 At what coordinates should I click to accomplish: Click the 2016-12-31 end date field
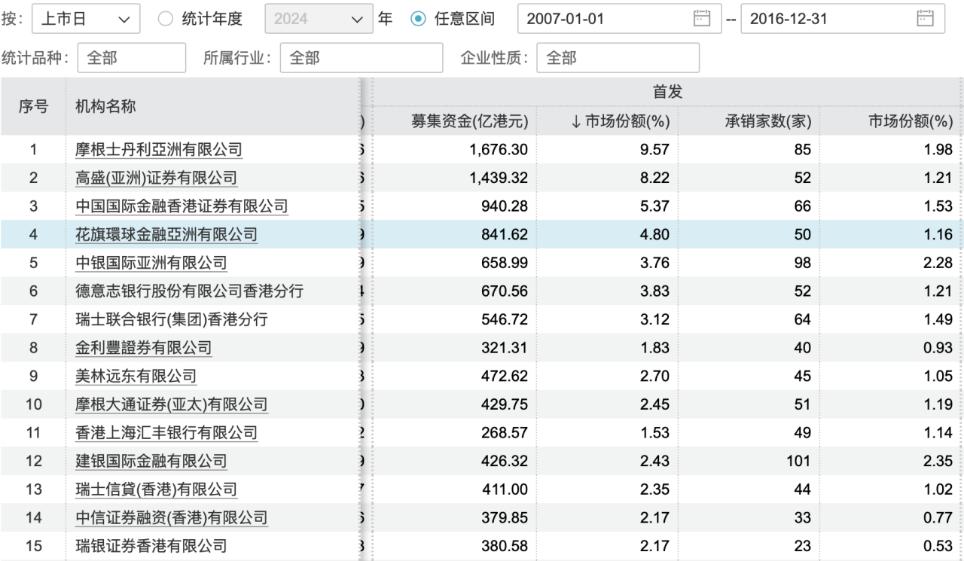point(842,18)
